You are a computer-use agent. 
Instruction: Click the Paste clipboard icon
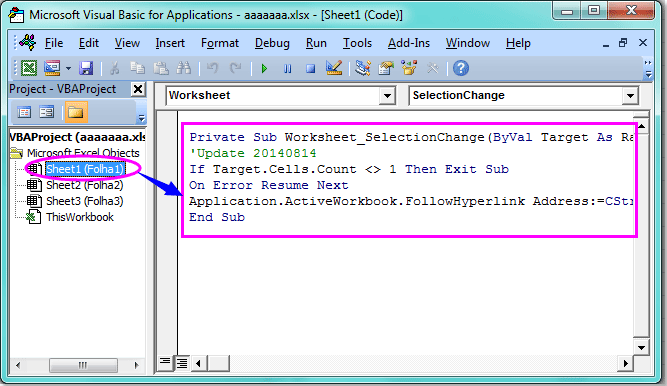[x=161, y=68]
